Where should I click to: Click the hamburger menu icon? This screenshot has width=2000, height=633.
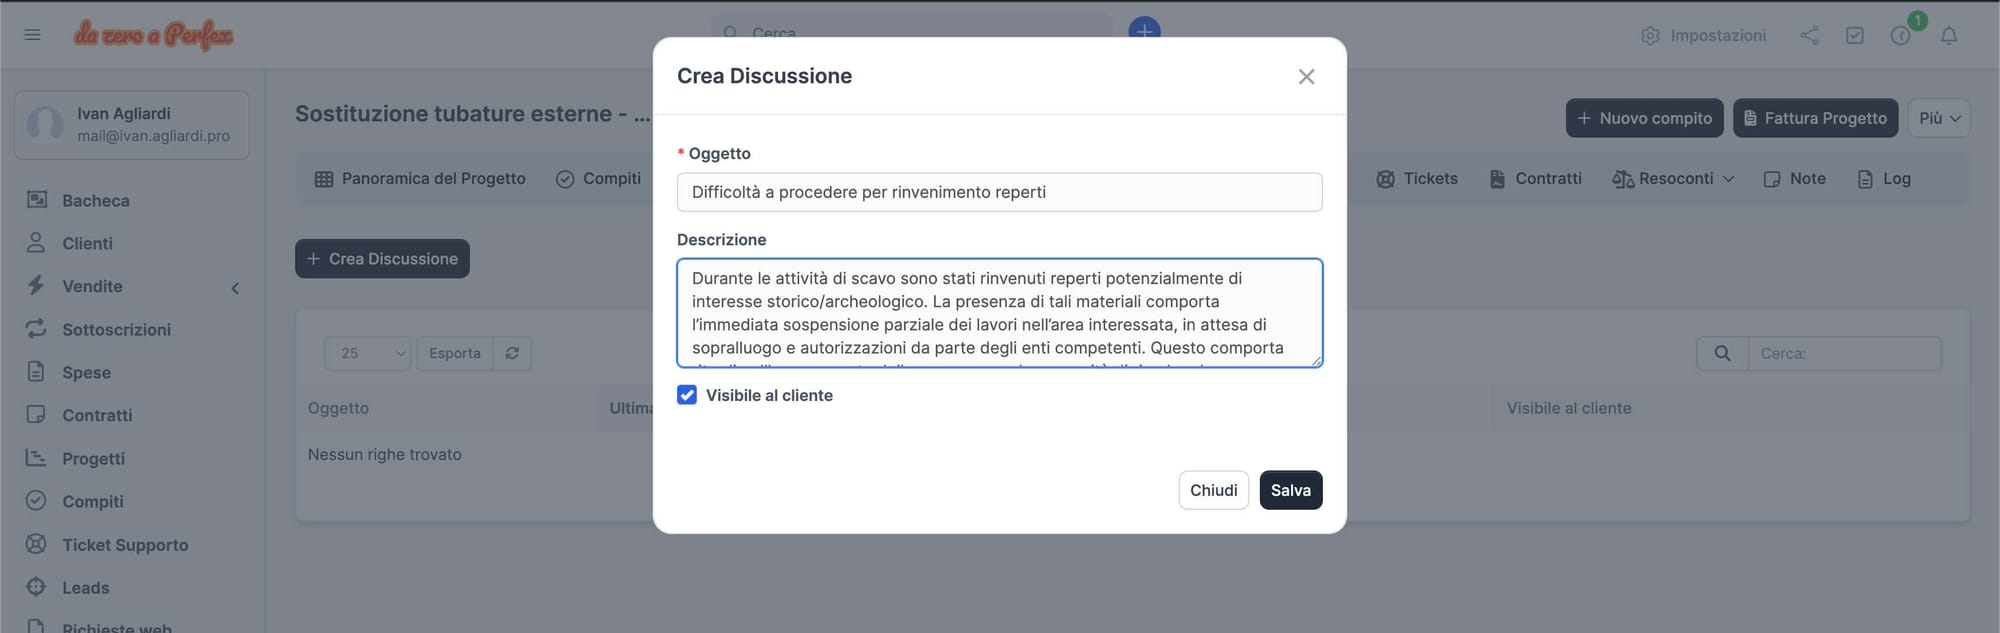pyautogui.click(x=32, y=35)
